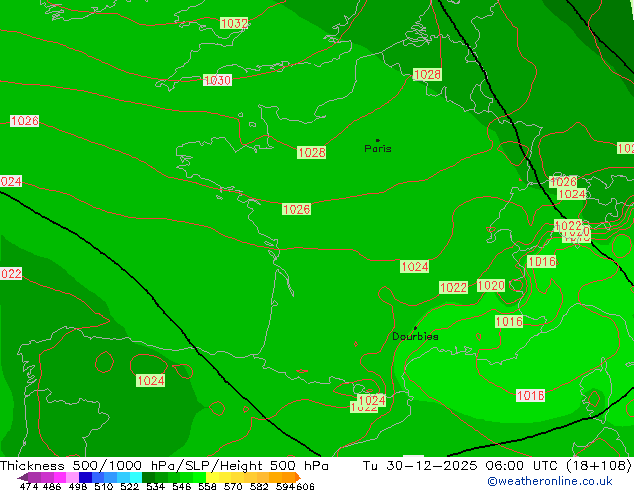Select the 1032 isobar label over Britain
The width and height of the screenshot is (634, 490).
click(234, 23)
